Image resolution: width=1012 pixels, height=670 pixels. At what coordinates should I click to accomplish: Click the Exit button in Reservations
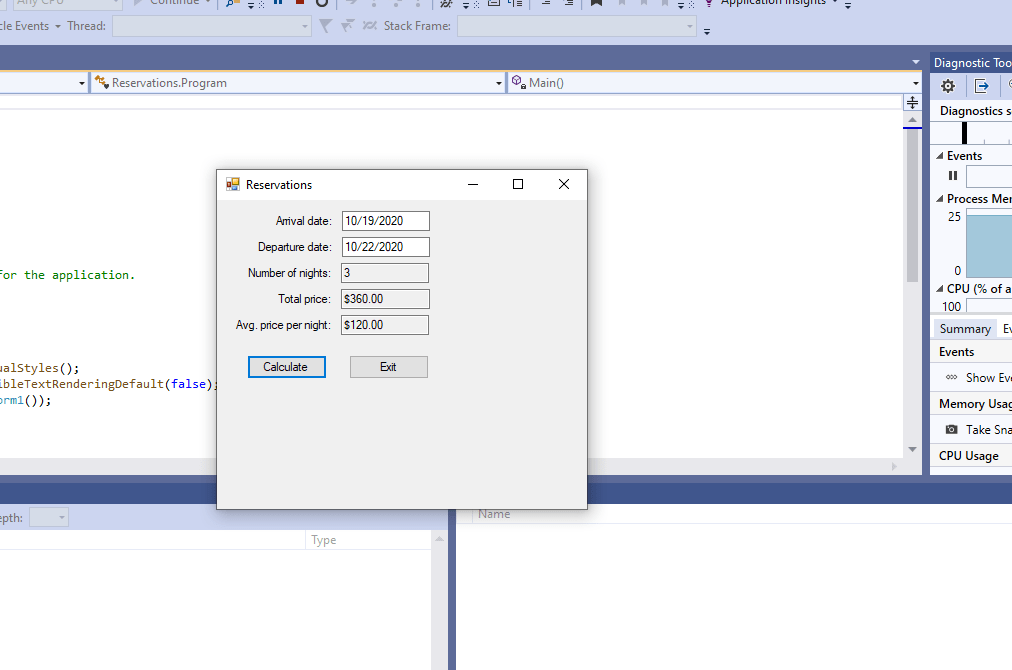point(389,367)
